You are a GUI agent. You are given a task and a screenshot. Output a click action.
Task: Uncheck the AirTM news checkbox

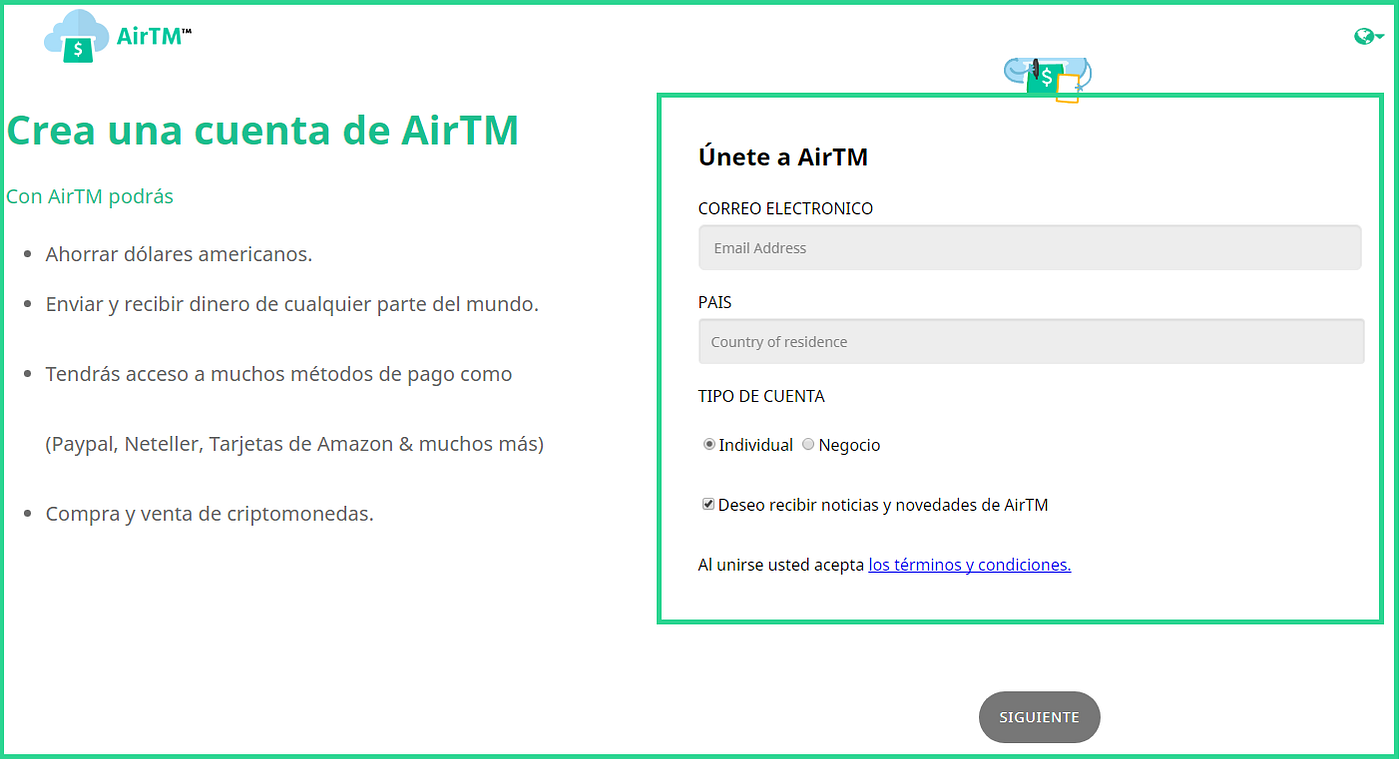708,505
